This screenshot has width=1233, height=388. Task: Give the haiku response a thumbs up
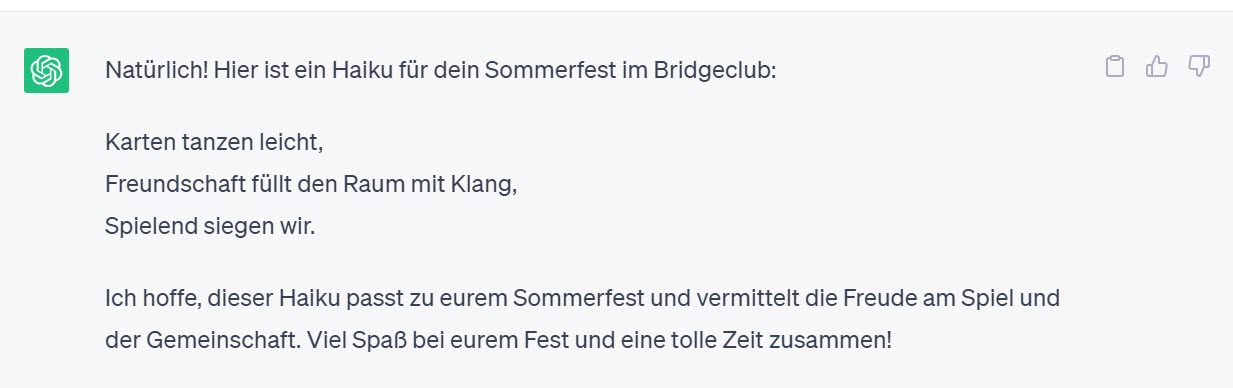pyautogui.click(x=1157, y=67)
